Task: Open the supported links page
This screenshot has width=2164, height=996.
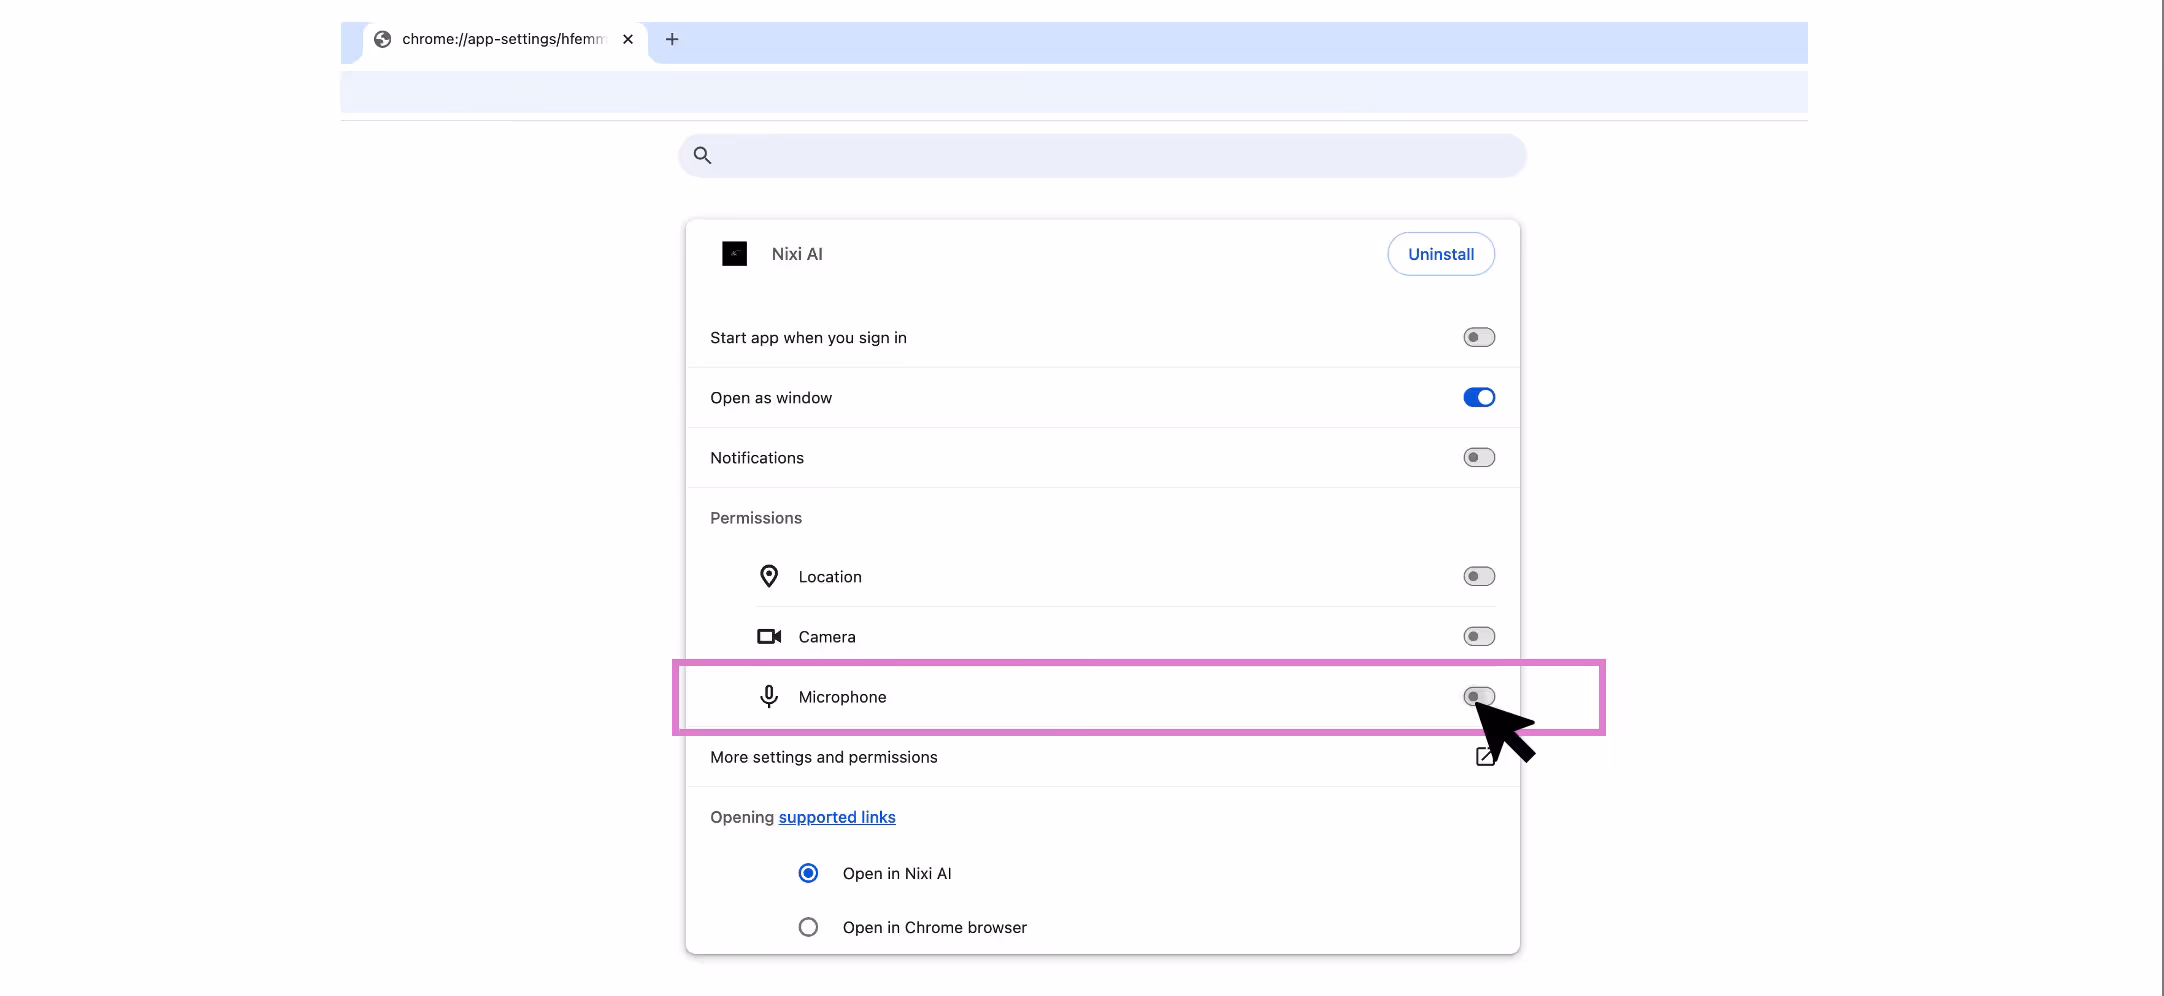Action: pyautogui.click(x=836, y=816)
